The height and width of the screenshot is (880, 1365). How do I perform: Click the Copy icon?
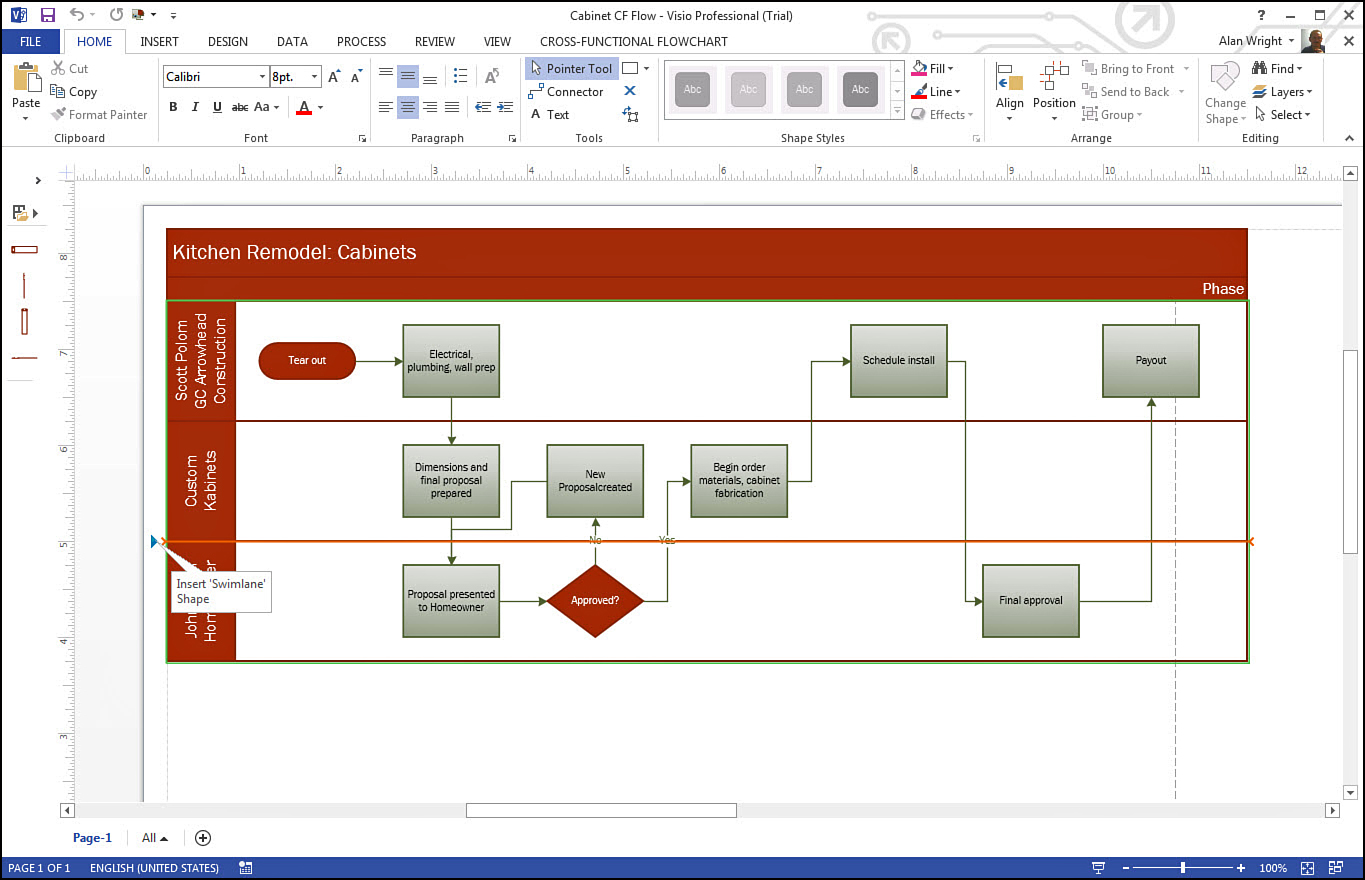(x=58, y=92)
